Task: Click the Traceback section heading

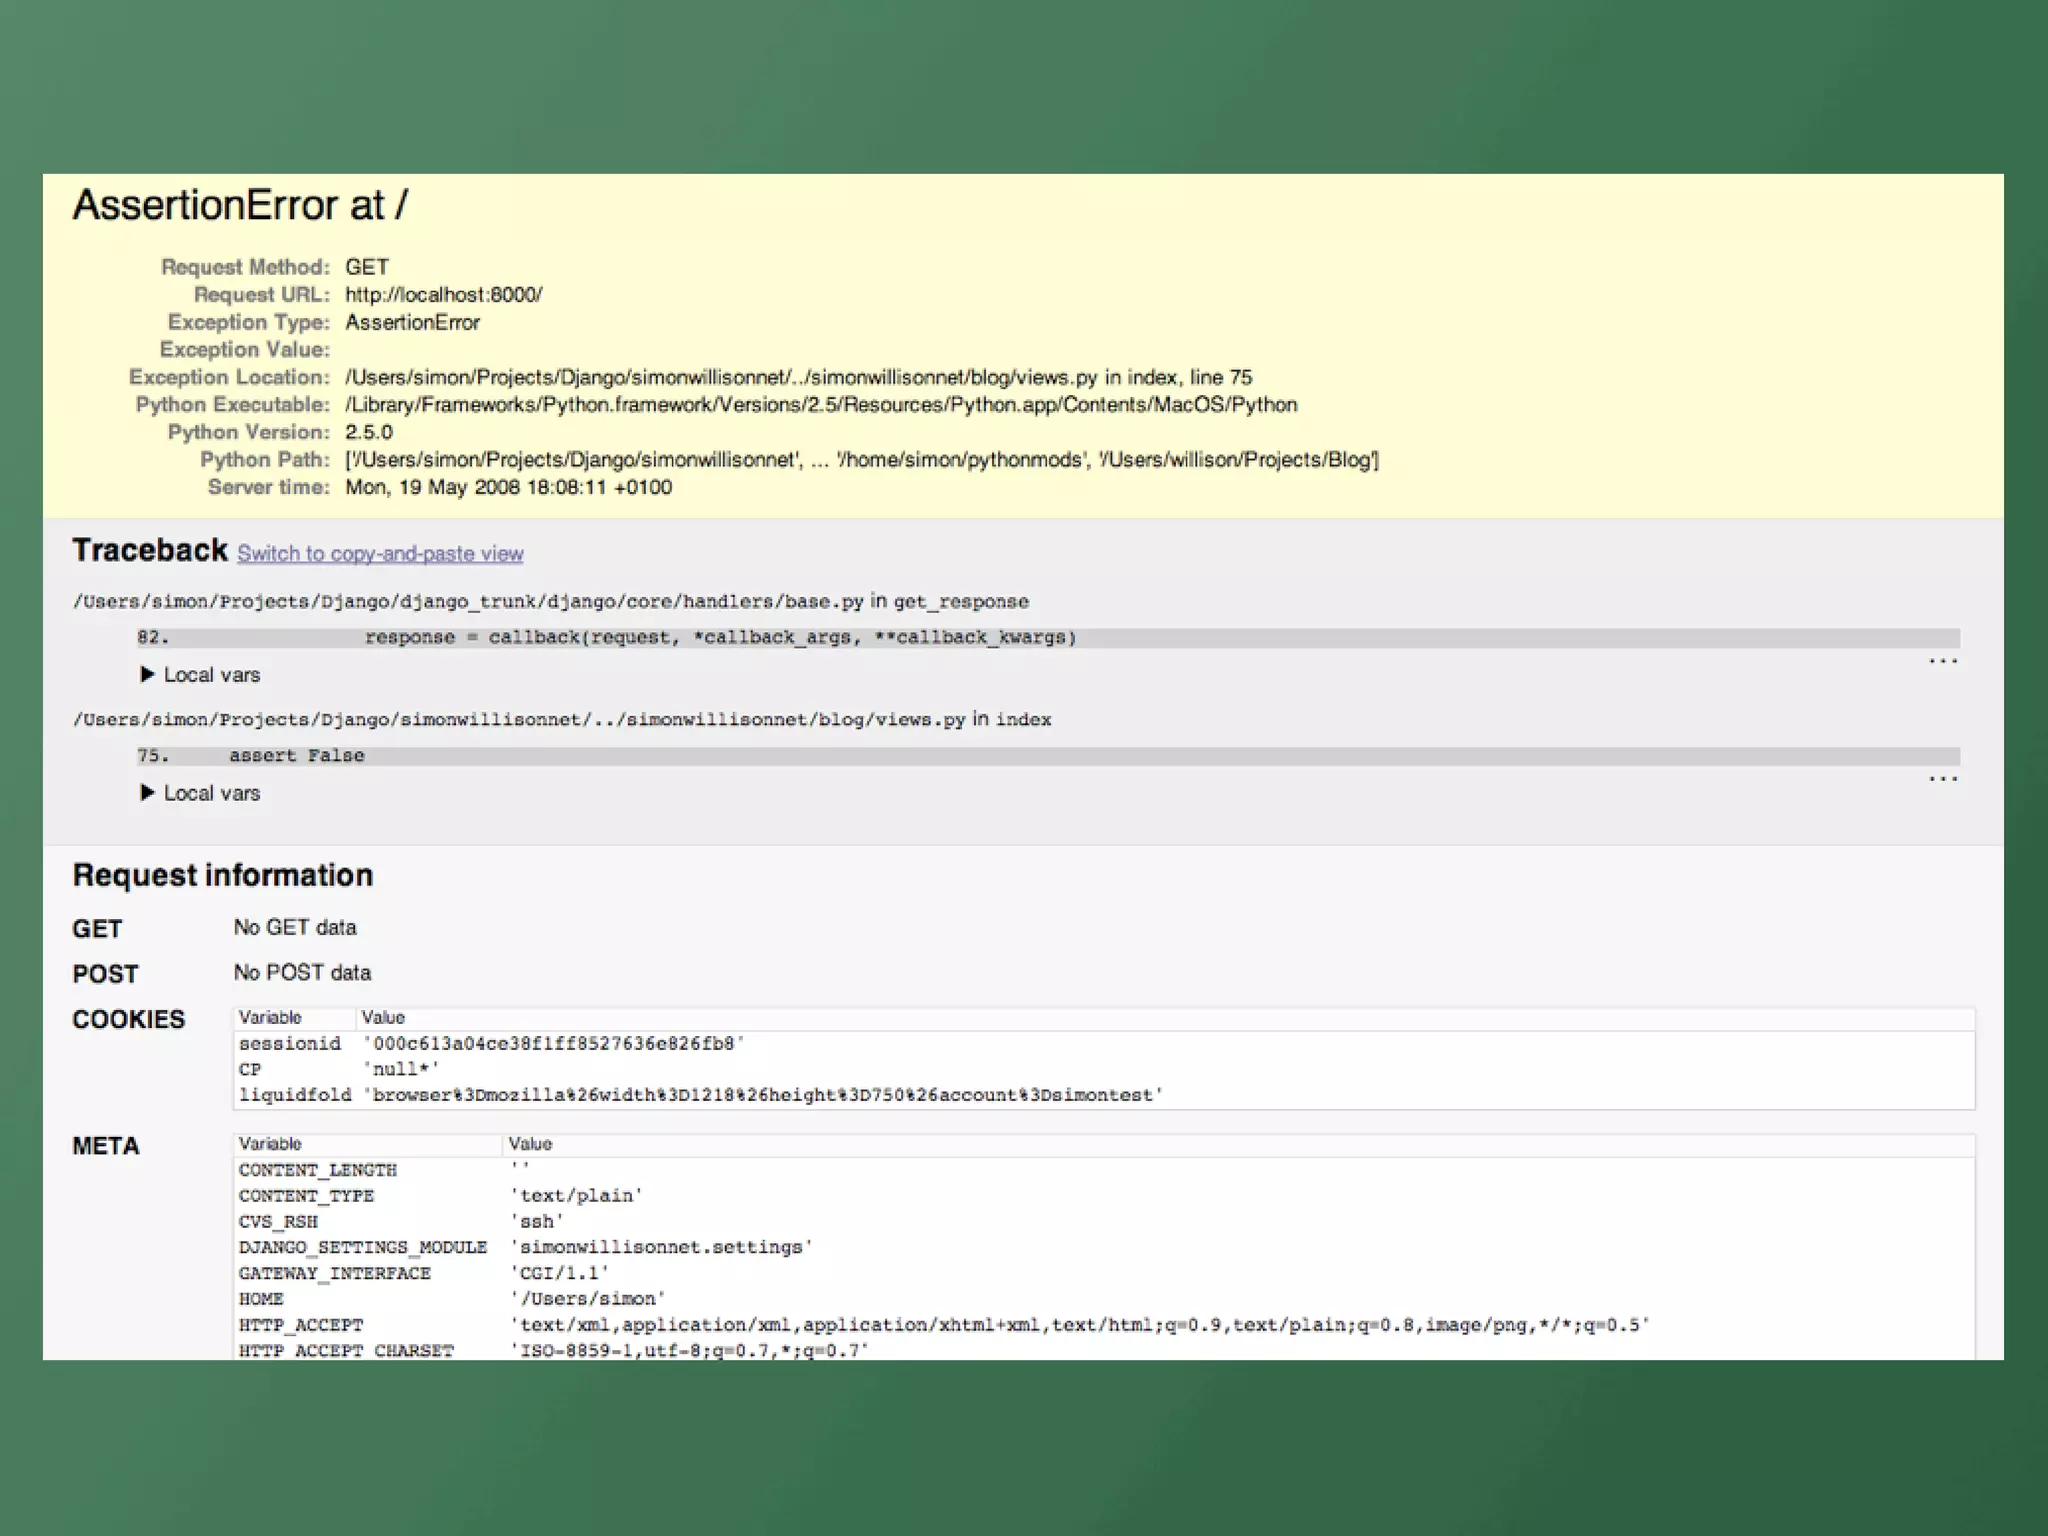Action: (x=150, y=551)
